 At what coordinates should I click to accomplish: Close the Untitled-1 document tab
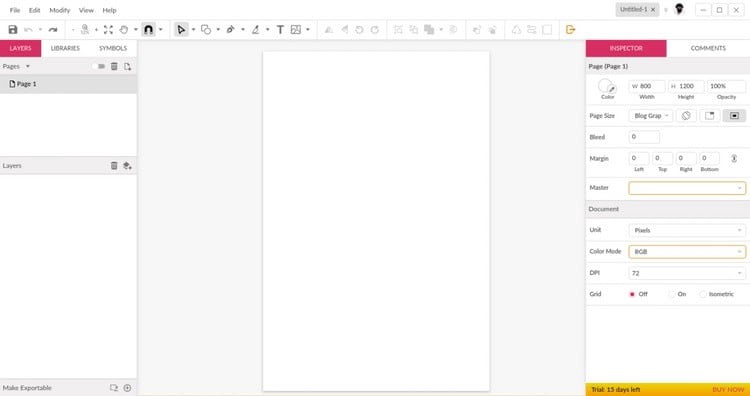click(653, 10)
